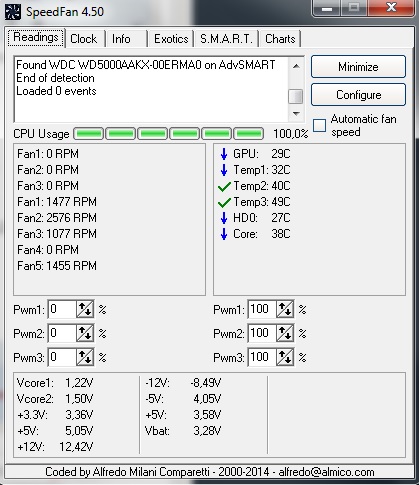The width and height of the screenshot is (420, 485).
Task: Click the +3.3V 3,36V voltage reading
Action: click(55, 415)
